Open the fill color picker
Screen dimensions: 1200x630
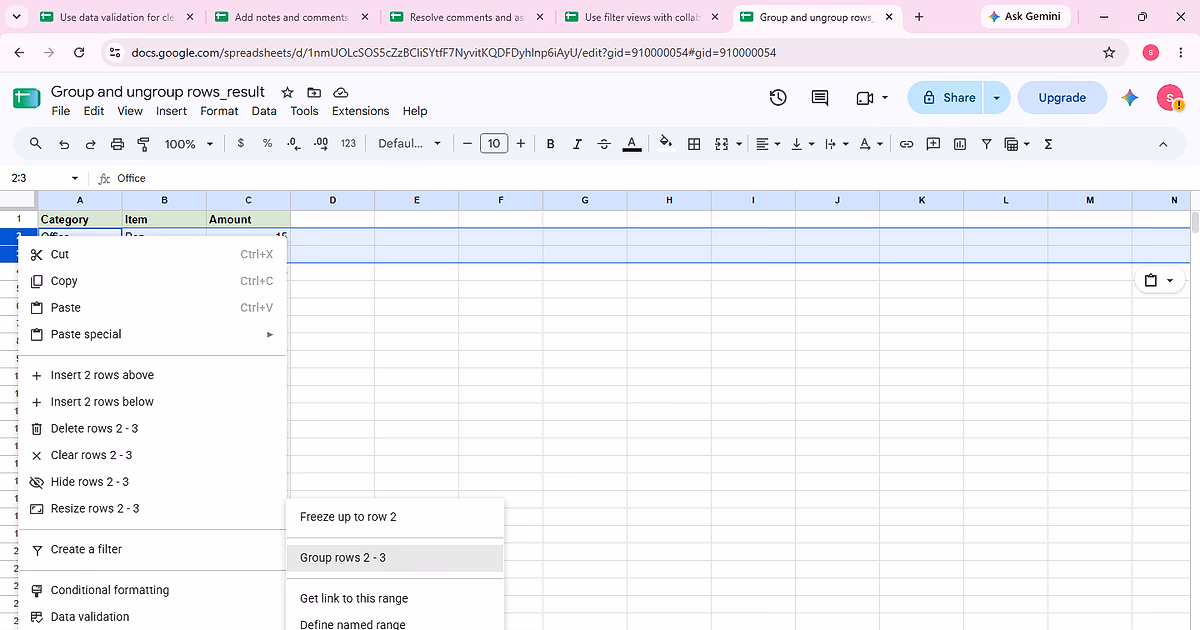[x=667, y=144]
